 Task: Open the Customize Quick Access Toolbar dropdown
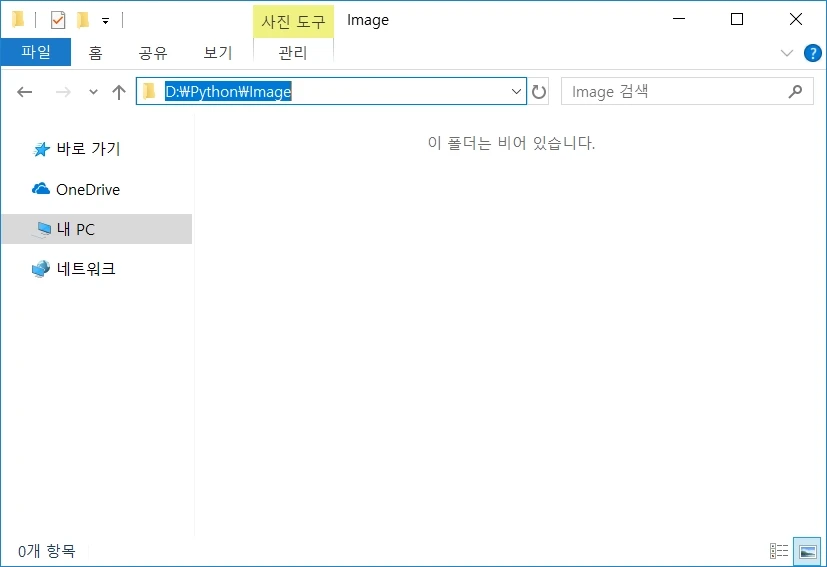[x=105, y=20]
